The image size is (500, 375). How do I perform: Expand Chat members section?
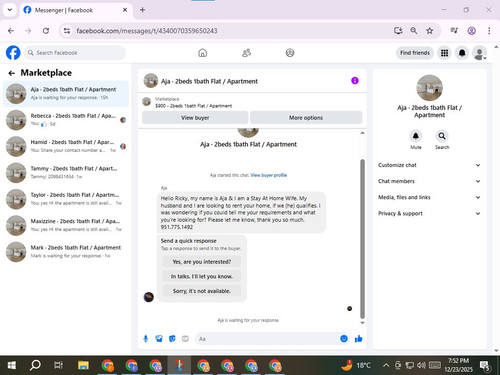[x=429, y=181]
